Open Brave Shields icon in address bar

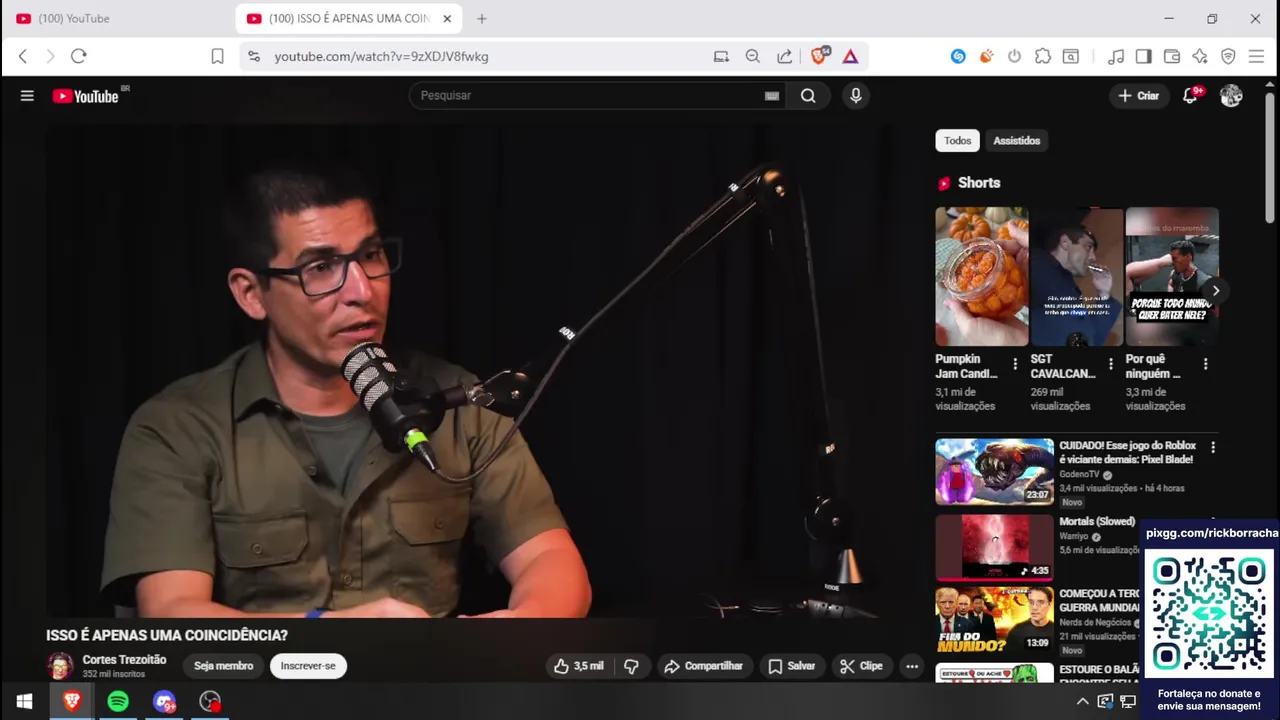point(819,56)
